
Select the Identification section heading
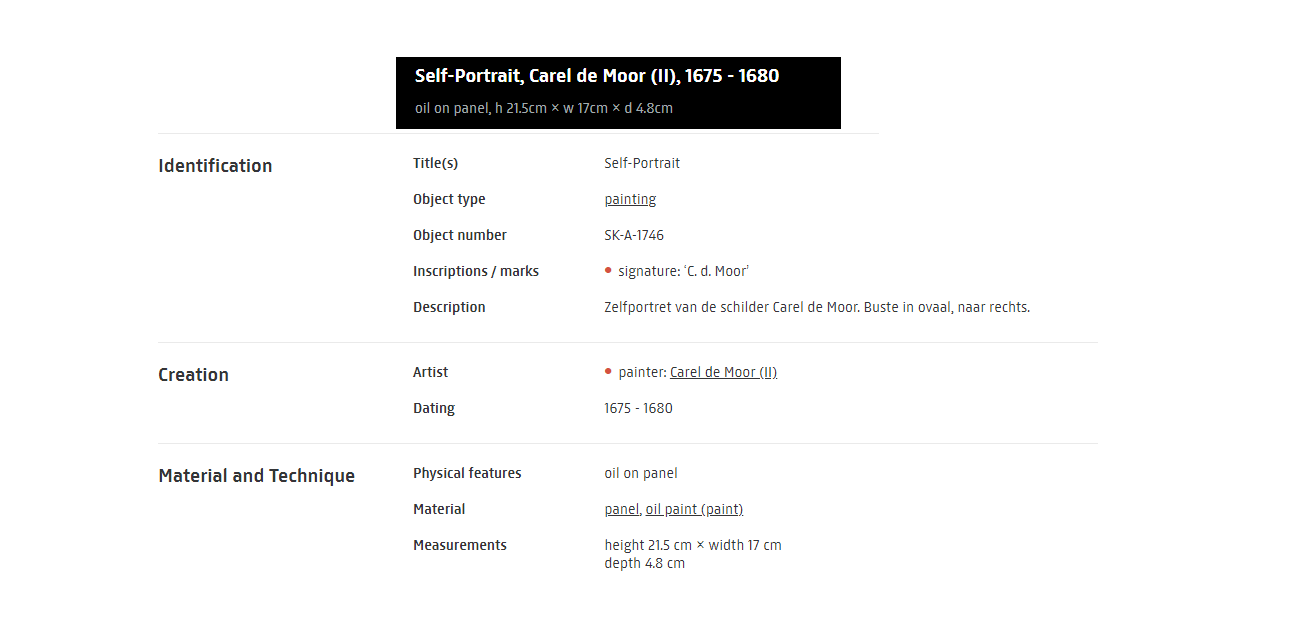215,166
